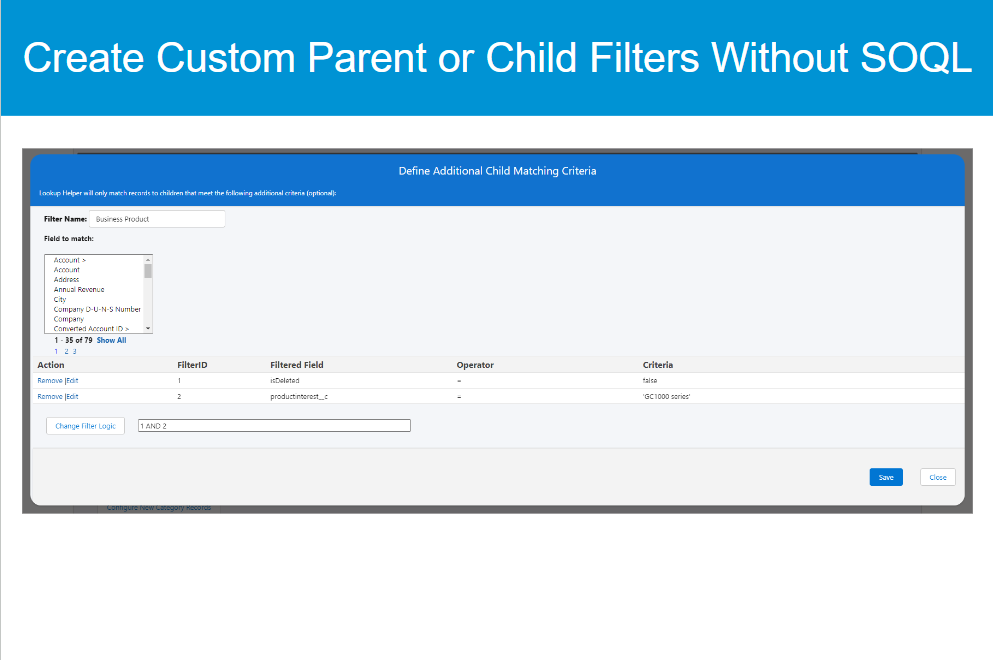The image size is (993, 660).
Task: Go to page 1 of fields
Action: click(x=56, y=352)
